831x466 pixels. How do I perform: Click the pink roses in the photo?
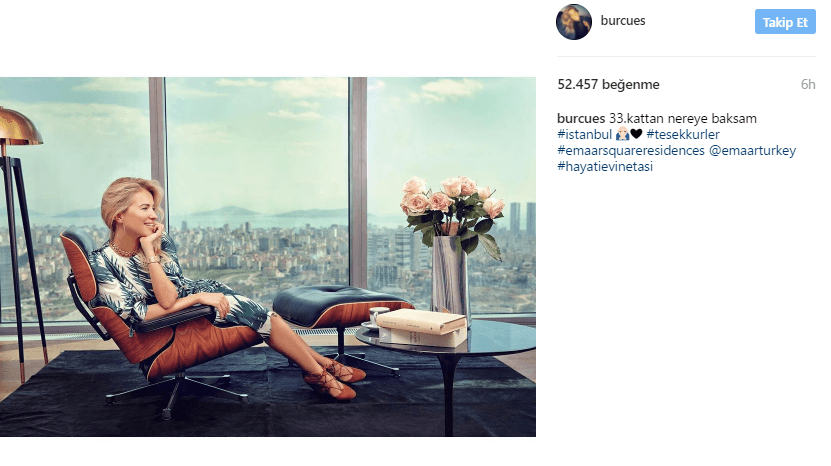tap(452, 199)
